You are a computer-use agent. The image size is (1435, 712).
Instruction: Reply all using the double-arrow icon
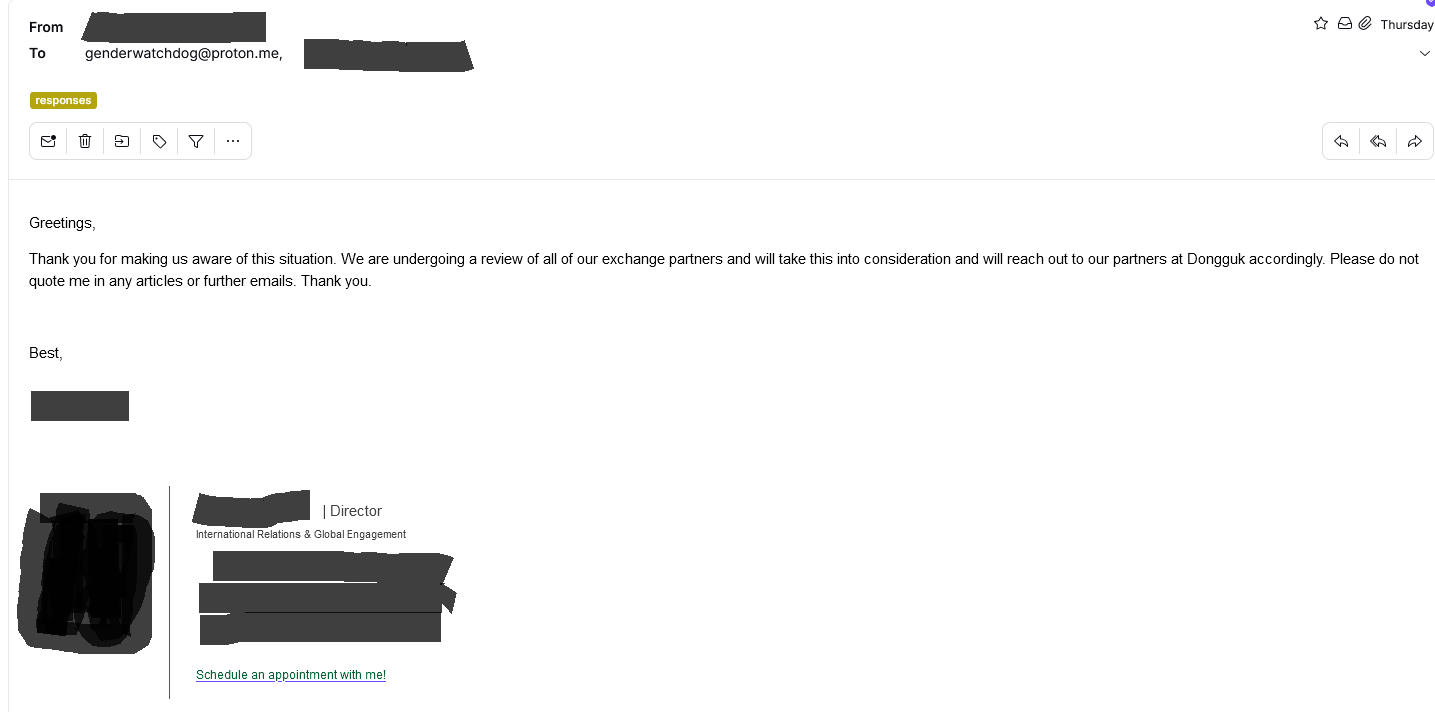coord(1378,141)
